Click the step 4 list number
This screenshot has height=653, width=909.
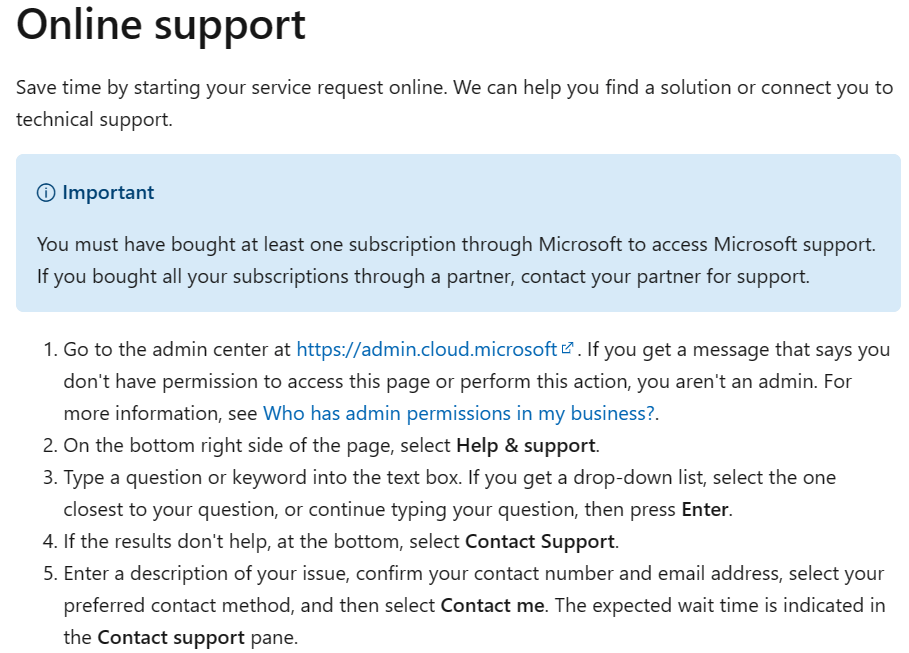click(49, 542)
